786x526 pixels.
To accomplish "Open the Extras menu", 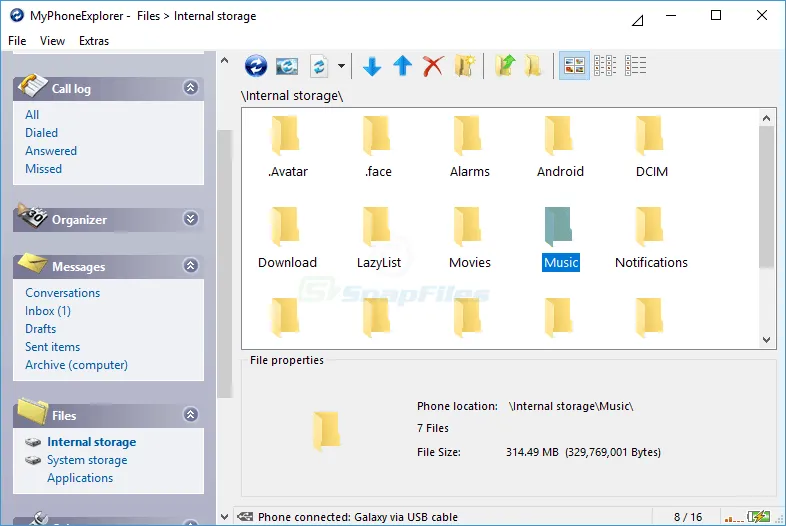I will 94,41.
